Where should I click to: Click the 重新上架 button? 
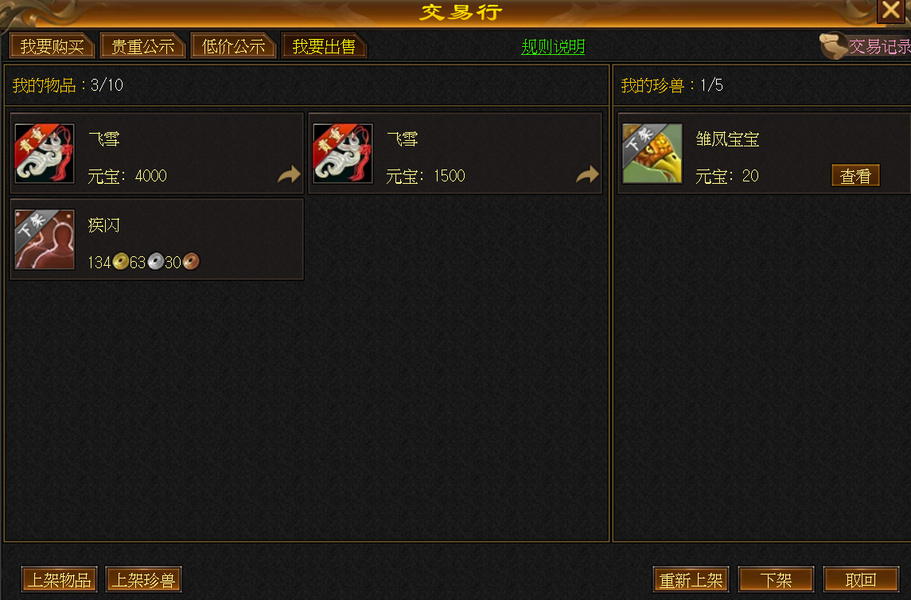[x=691, y=580]
